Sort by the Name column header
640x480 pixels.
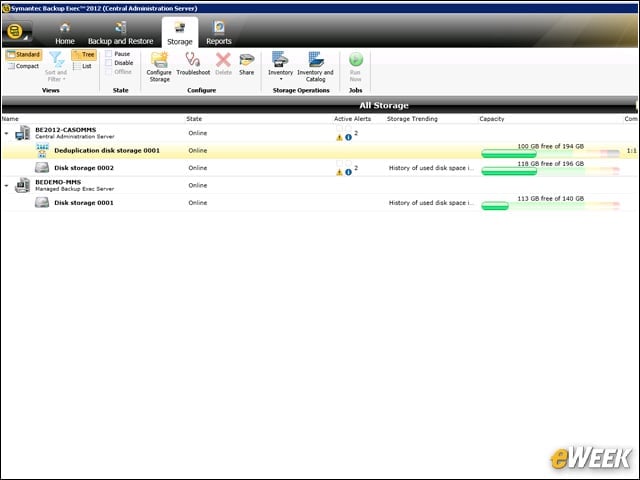click(10, 119)
